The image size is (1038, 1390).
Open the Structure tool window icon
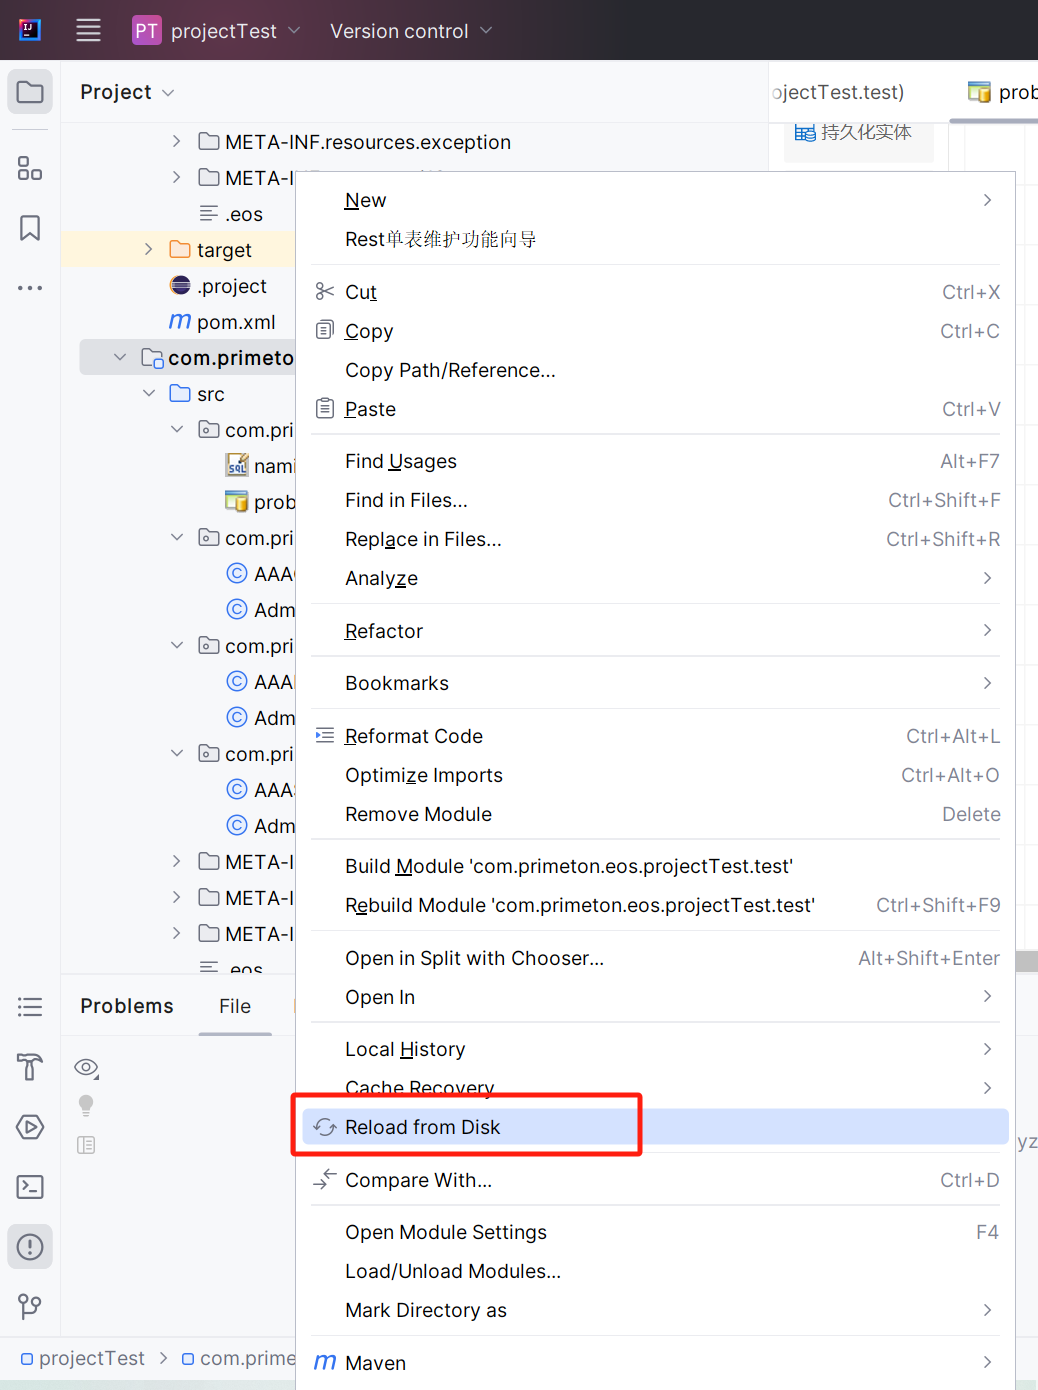[30, 169]
